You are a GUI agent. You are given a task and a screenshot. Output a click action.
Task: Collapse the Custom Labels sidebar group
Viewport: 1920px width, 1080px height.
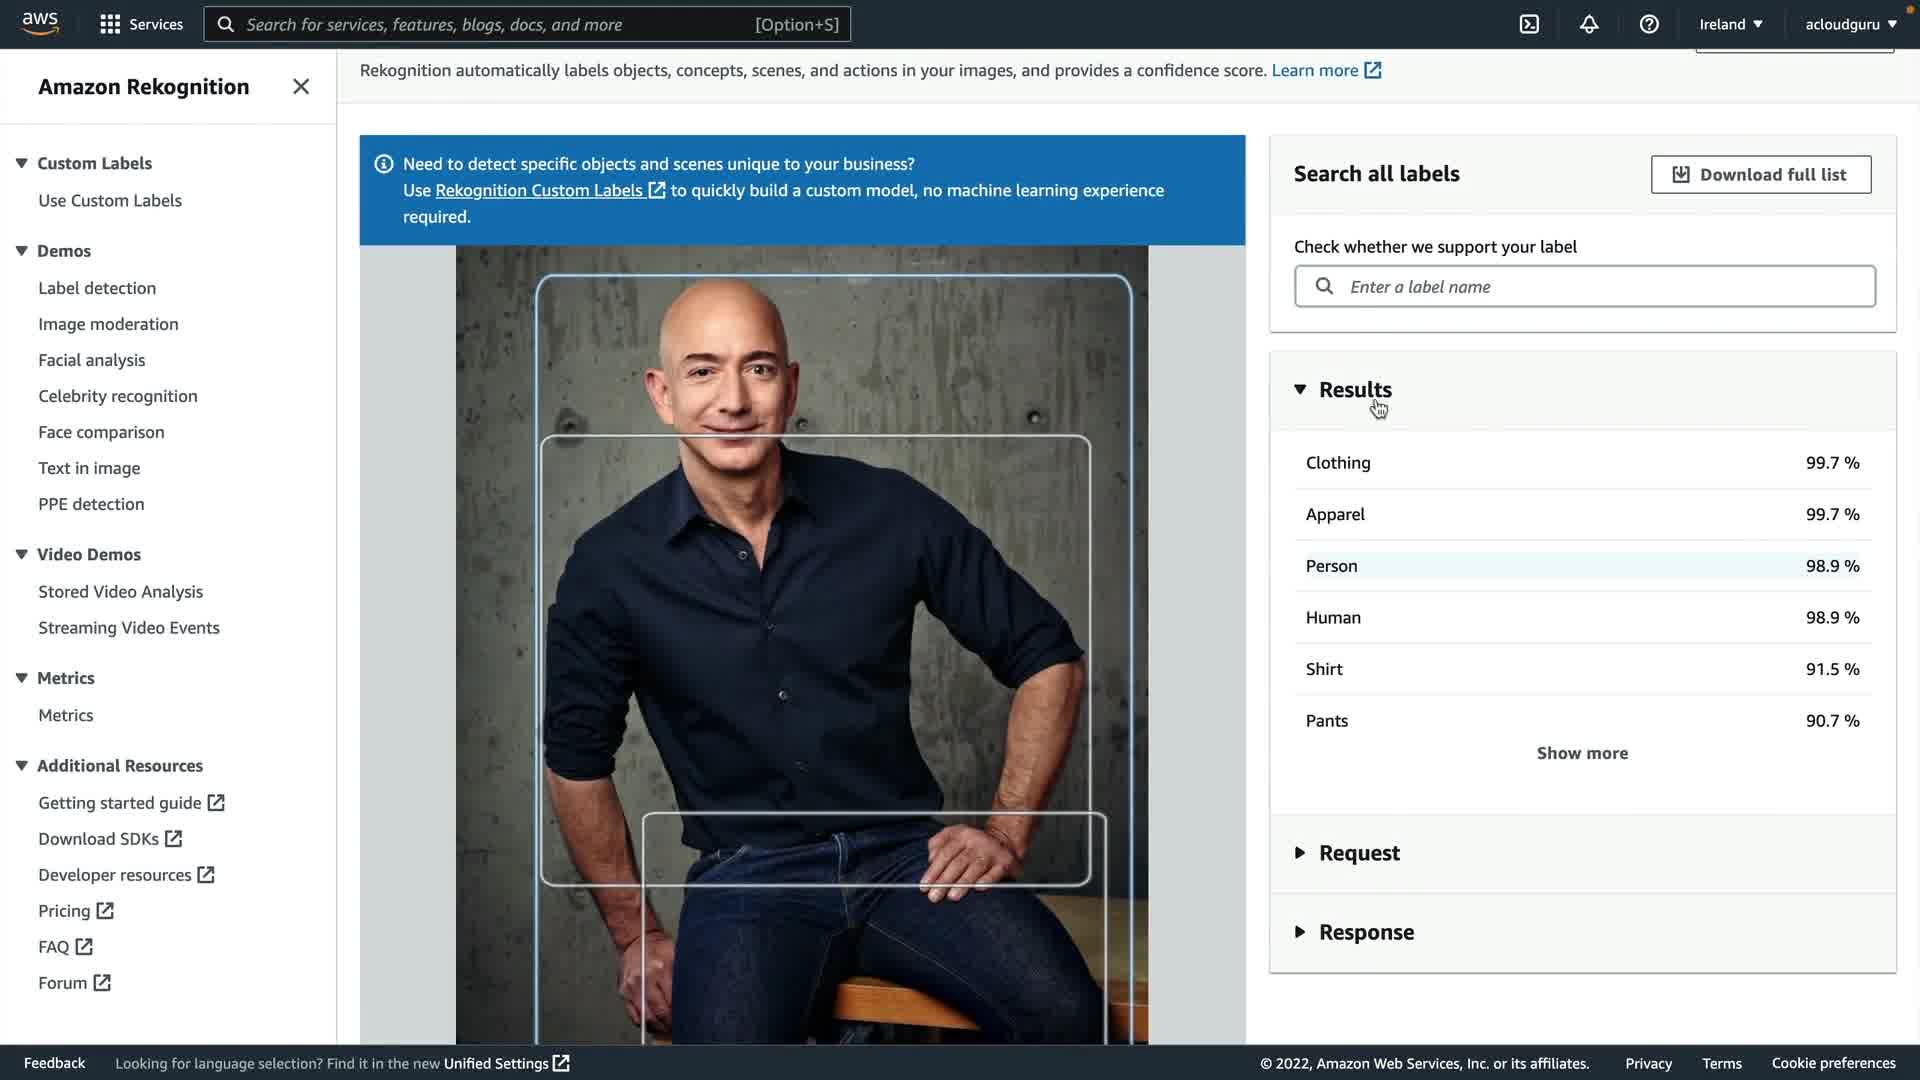21,163
